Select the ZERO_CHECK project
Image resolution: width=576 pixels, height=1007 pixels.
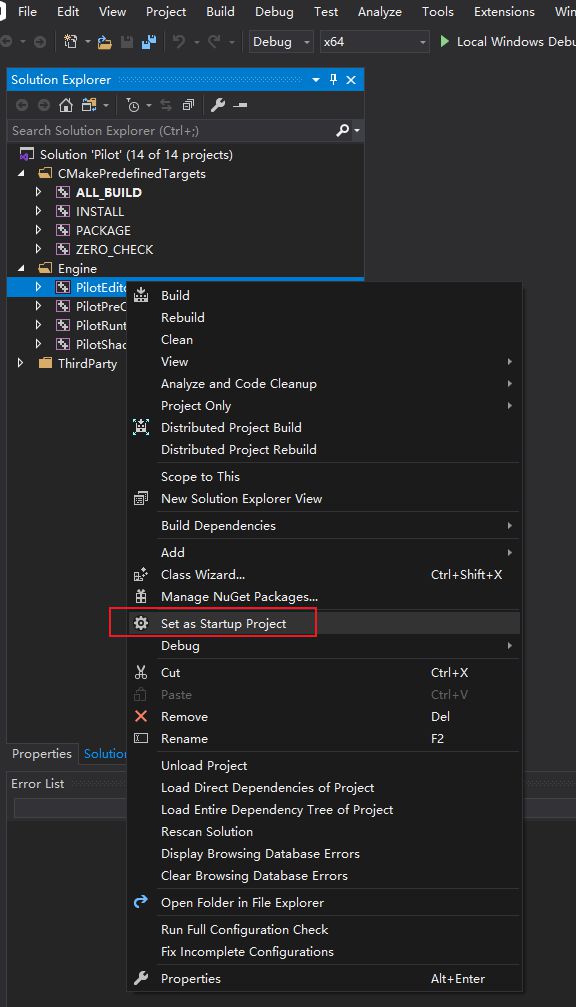pos(114,249)
